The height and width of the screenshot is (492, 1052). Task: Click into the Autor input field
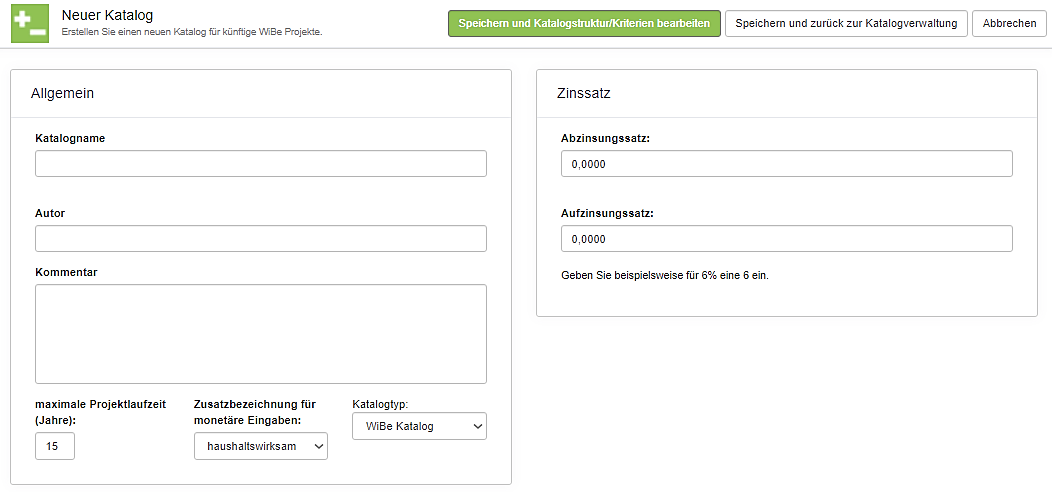[x=260, y=239]
